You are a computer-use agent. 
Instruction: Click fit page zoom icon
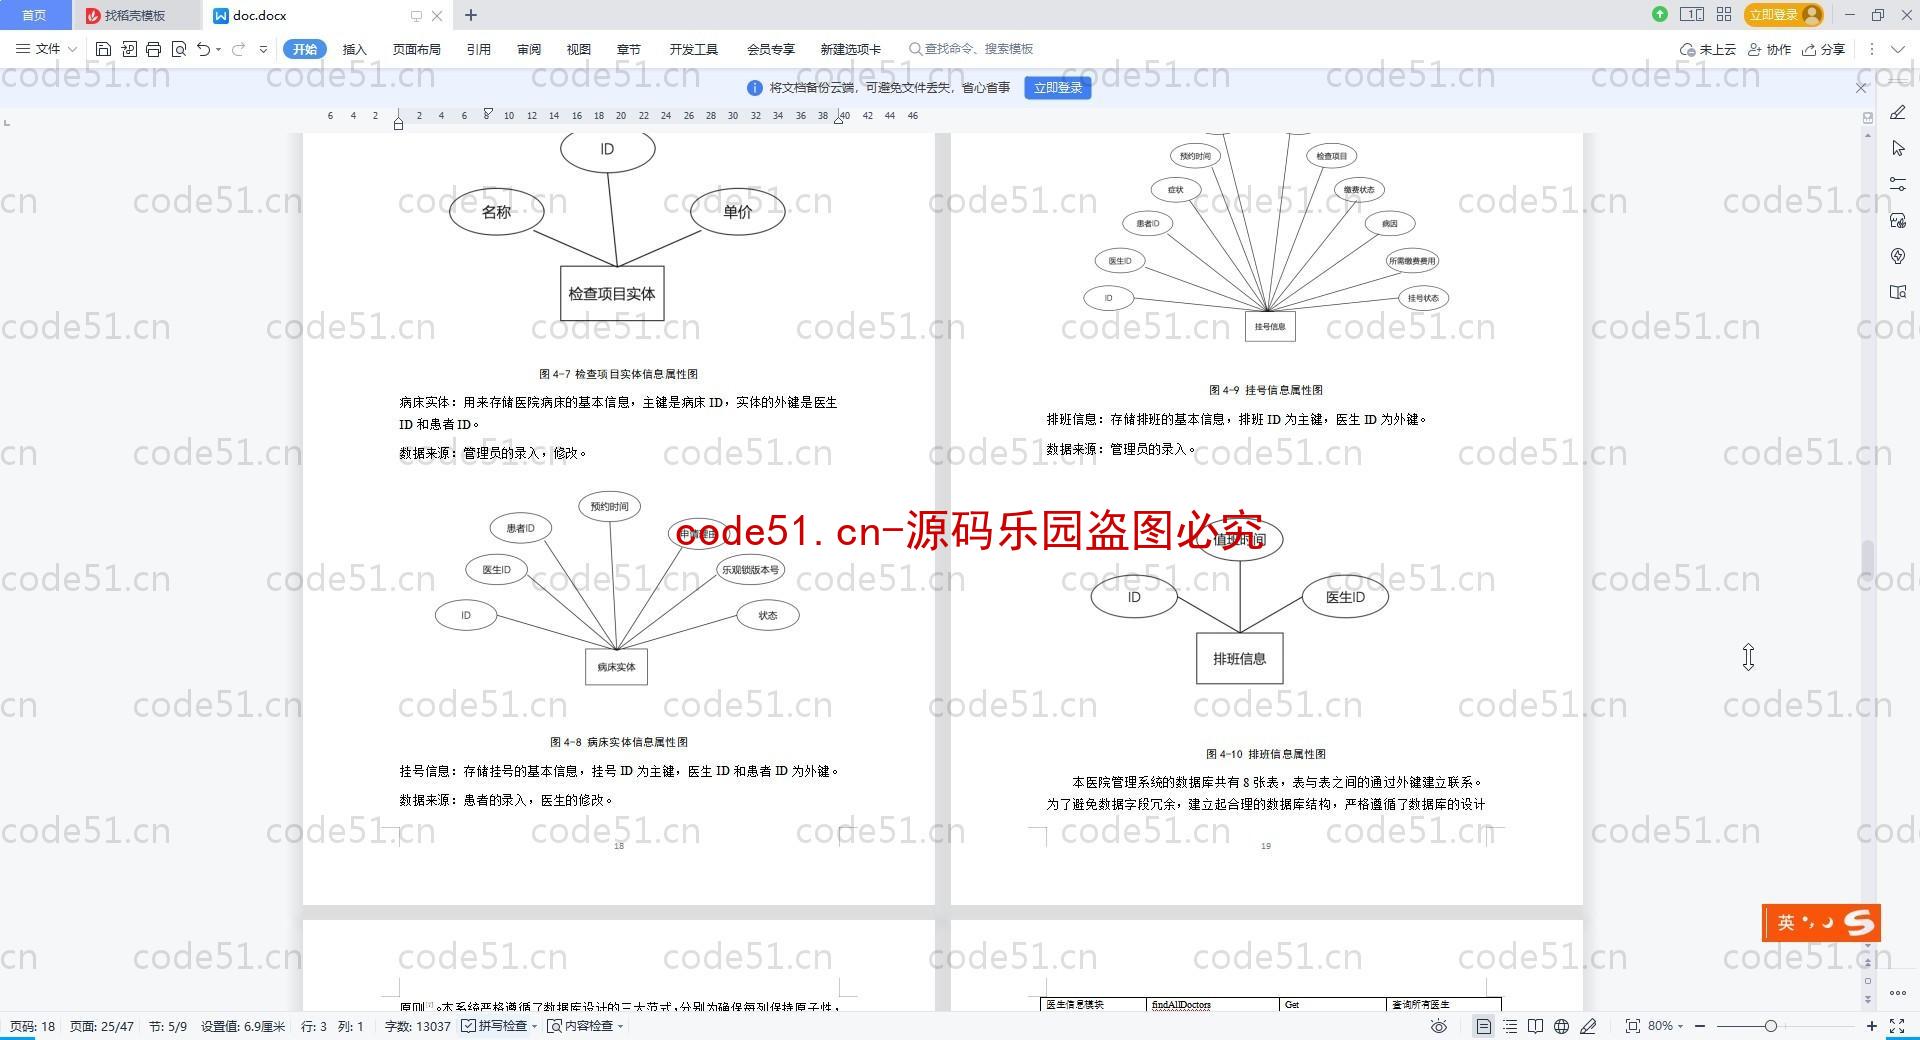pos(1633,1026)
